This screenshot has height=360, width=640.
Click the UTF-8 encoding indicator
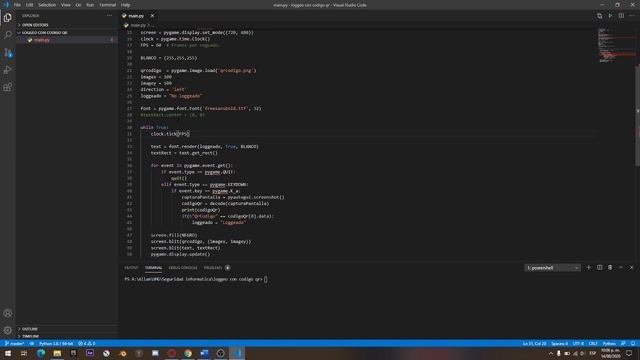578,344
